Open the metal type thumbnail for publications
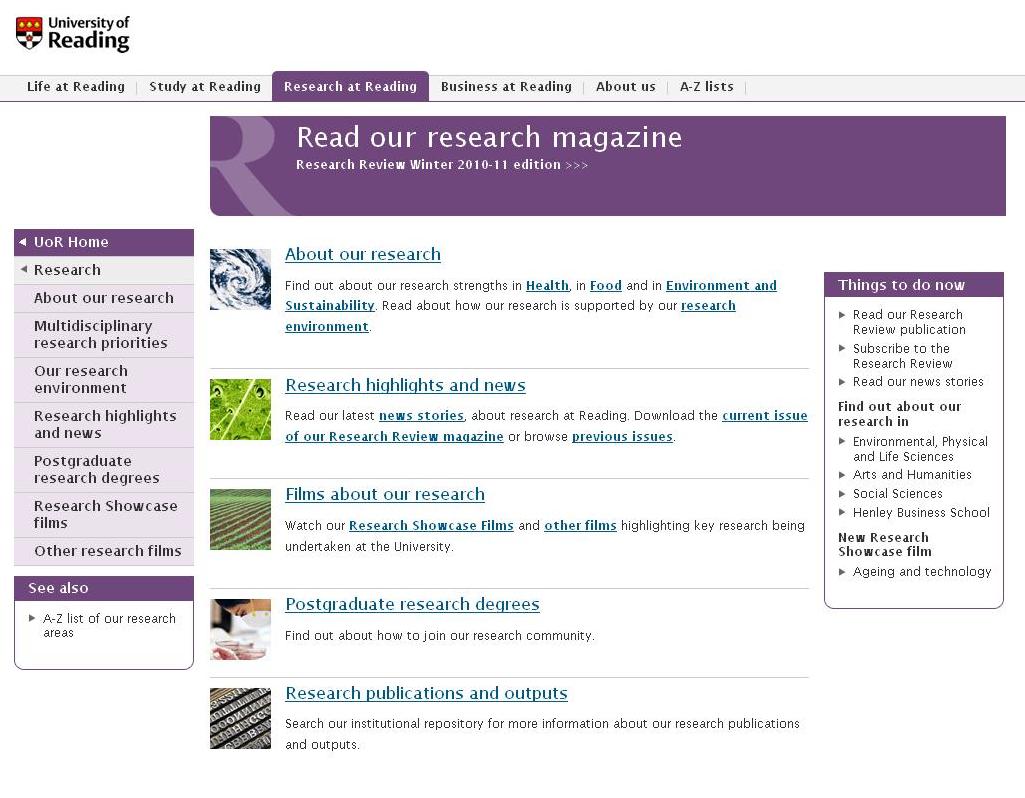 point(240,718)
